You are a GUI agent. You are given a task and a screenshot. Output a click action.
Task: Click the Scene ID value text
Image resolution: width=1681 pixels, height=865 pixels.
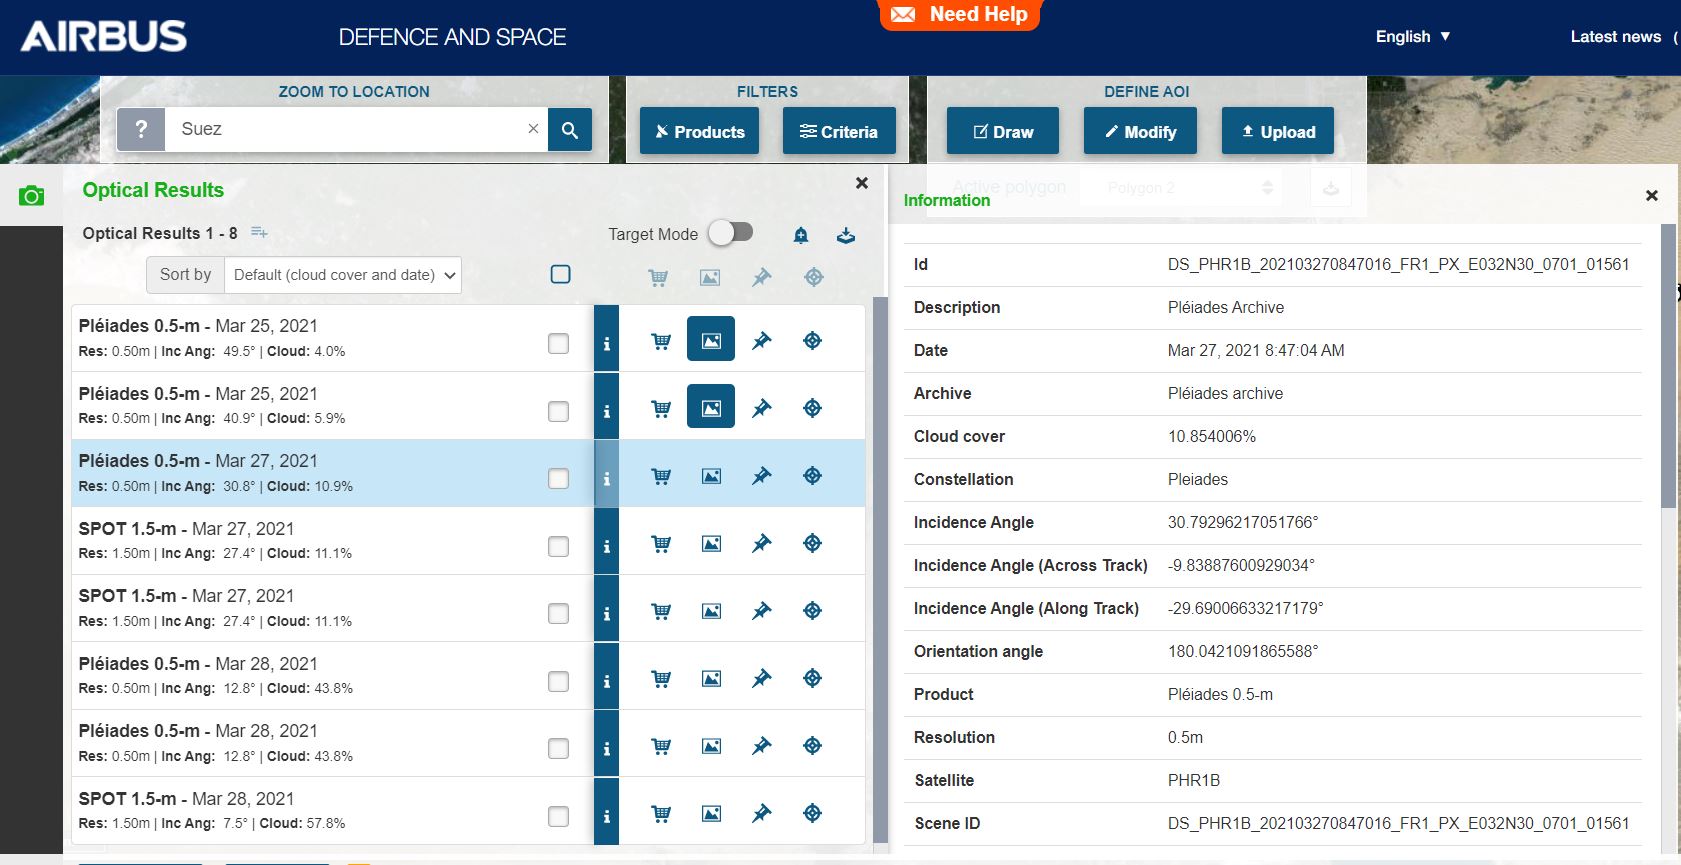[x=1399, y=823]
